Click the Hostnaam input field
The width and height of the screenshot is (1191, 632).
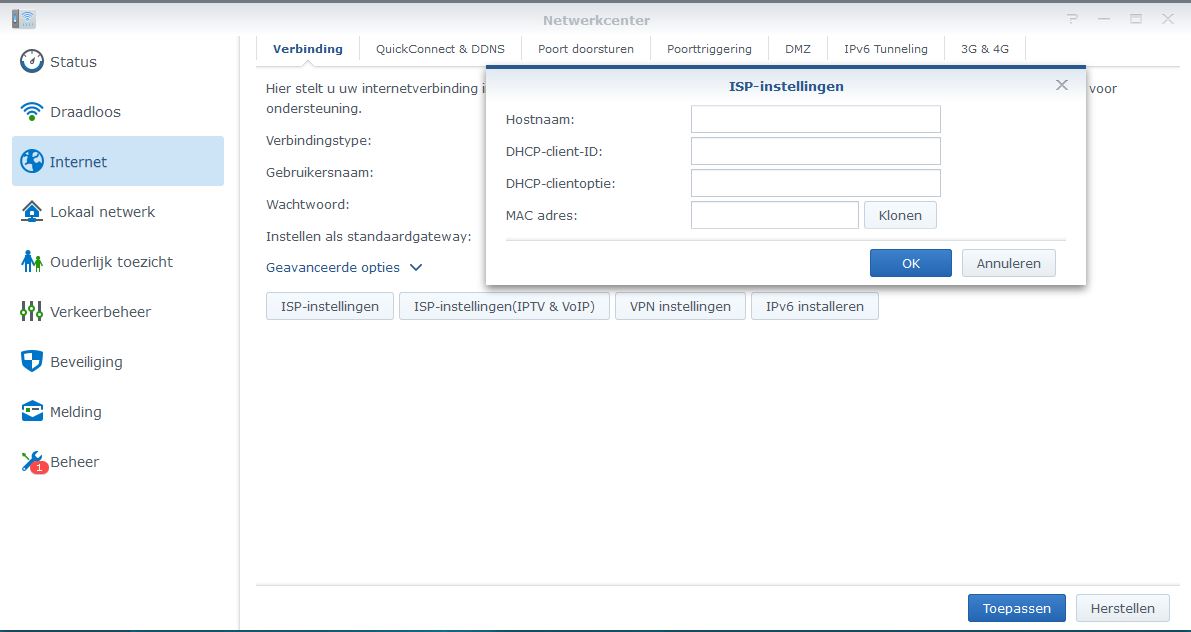815,120
